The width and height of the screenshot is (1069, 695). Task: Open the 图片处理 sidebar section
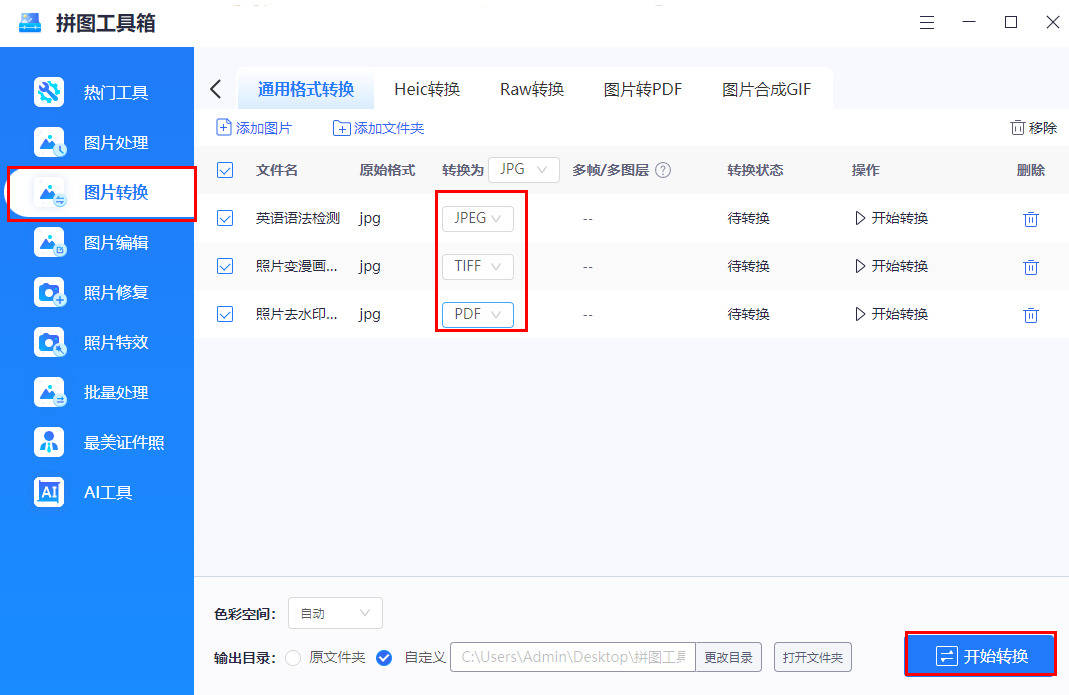(95, 143)
